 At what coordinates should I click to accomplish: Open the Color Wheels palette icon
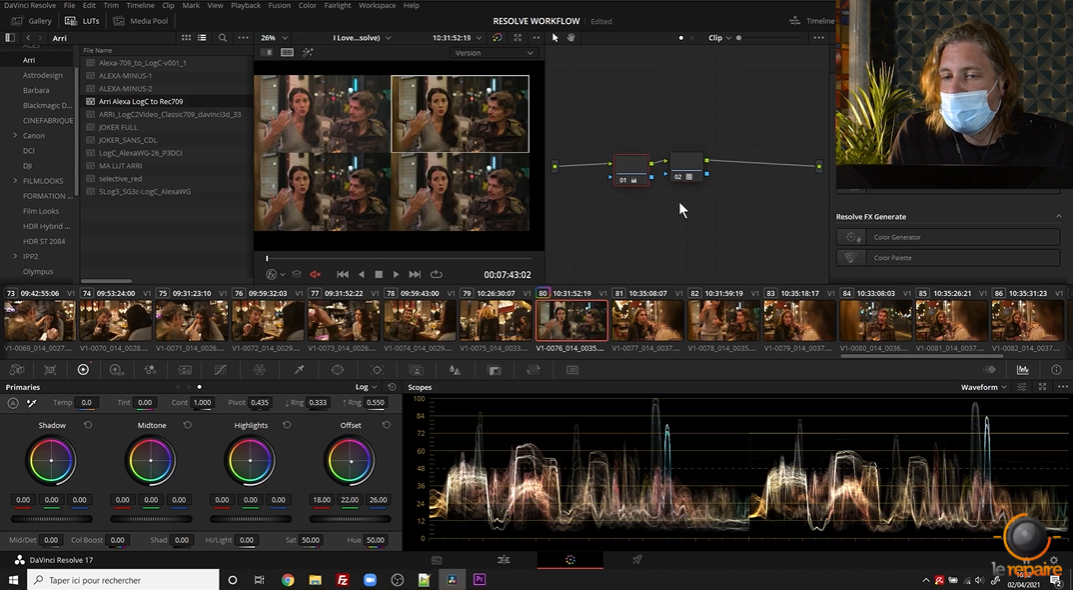[x=83, y=370]
